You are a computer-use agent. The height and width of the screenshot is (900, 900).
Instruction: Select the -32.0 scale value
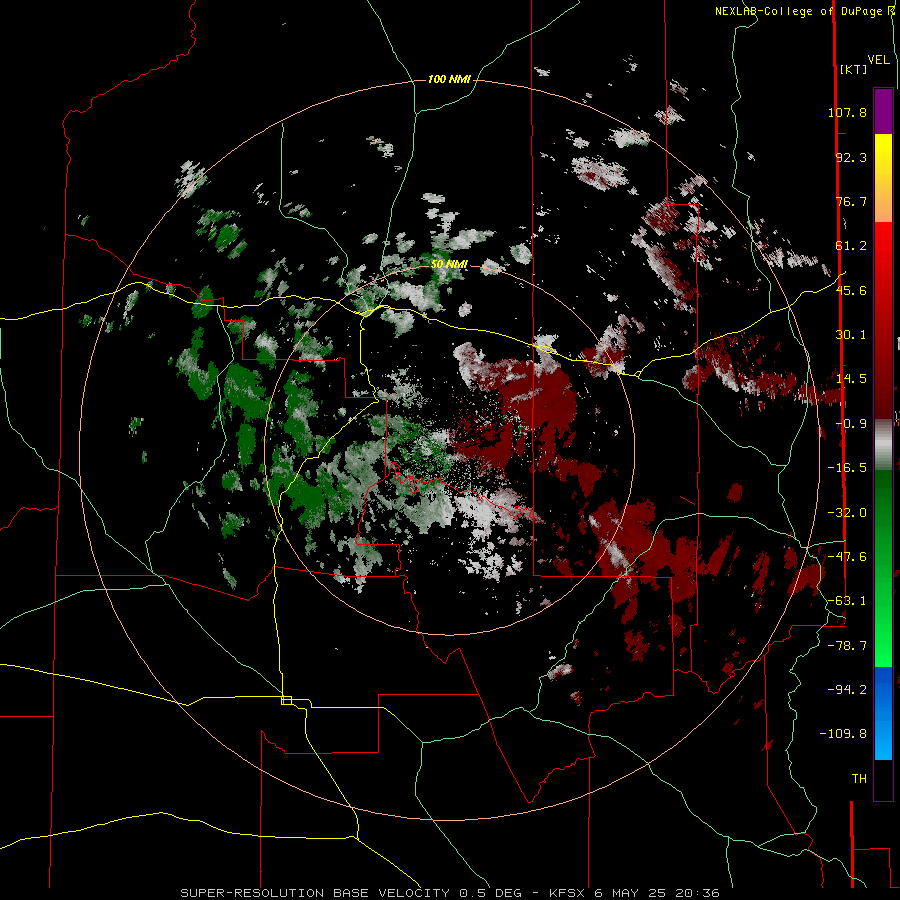(x=847, y=513)
